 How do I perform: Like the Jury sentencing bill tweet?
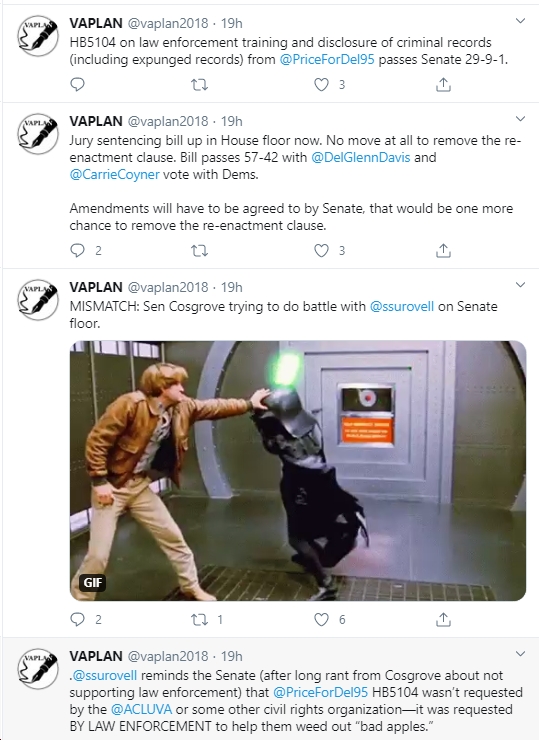click(321, 250)
